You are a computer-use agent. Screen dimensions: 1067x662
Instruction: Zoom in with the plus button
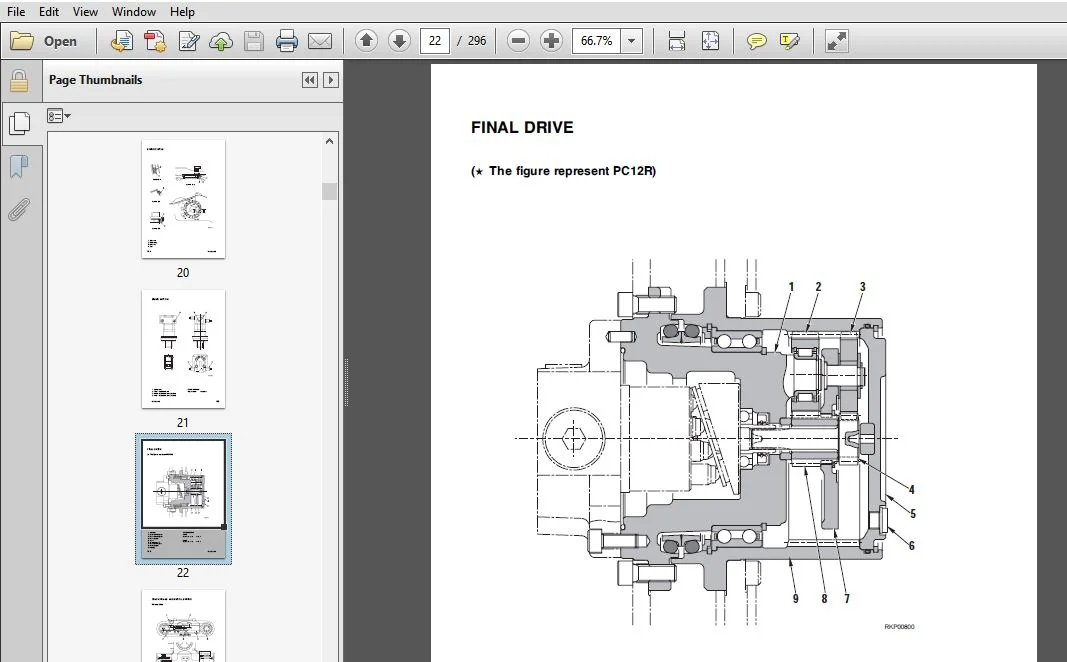(551, 41)
